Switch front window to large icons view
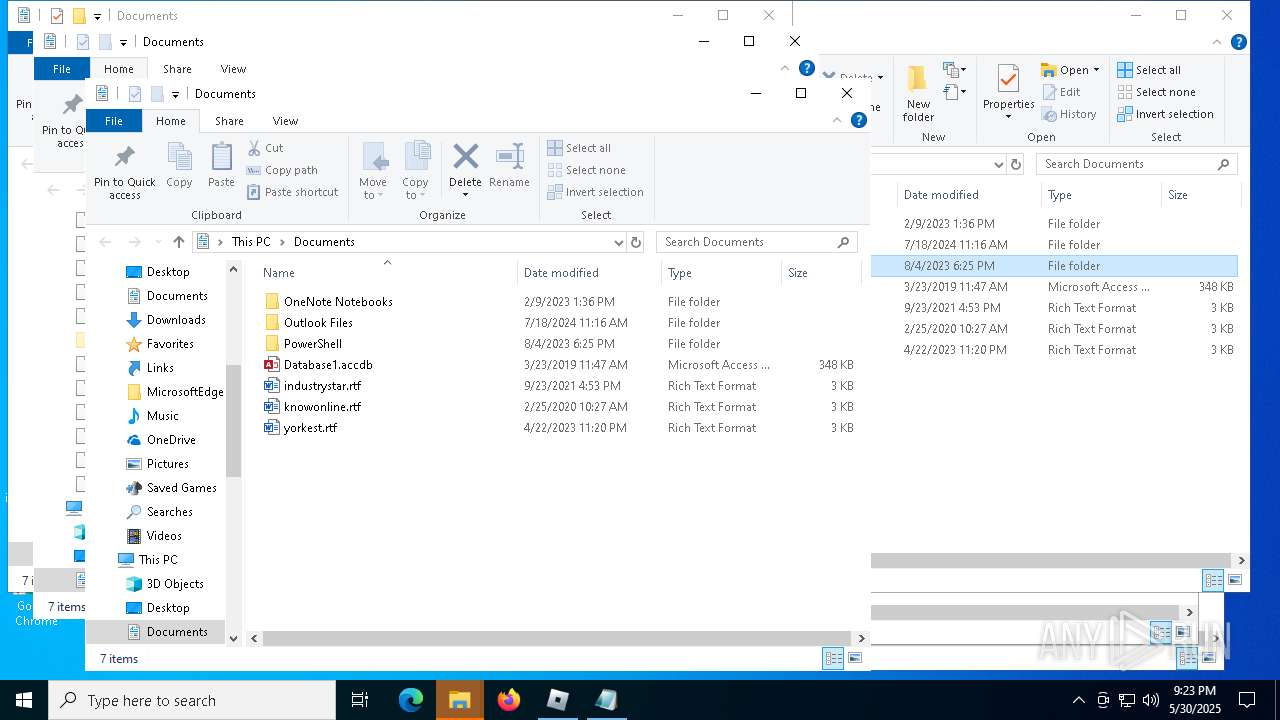Screen dimensions: 1280x720 click(x=855, y=658)
